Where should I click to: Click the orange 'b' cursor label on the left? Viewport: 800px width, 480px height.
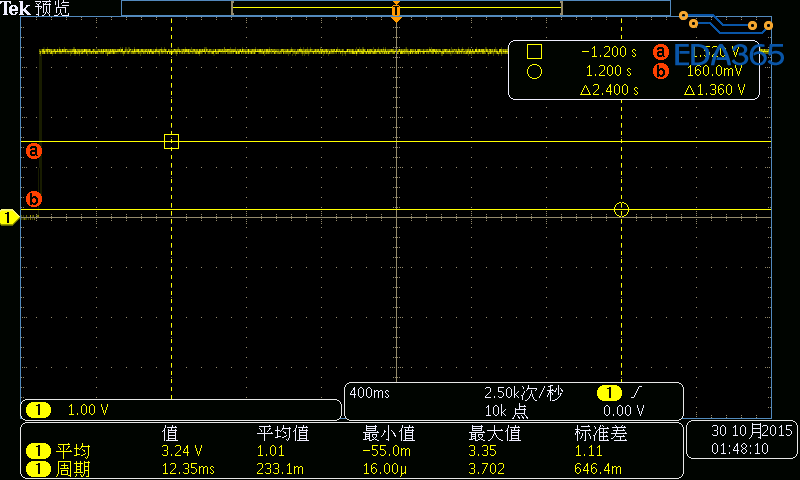[34, 199]
